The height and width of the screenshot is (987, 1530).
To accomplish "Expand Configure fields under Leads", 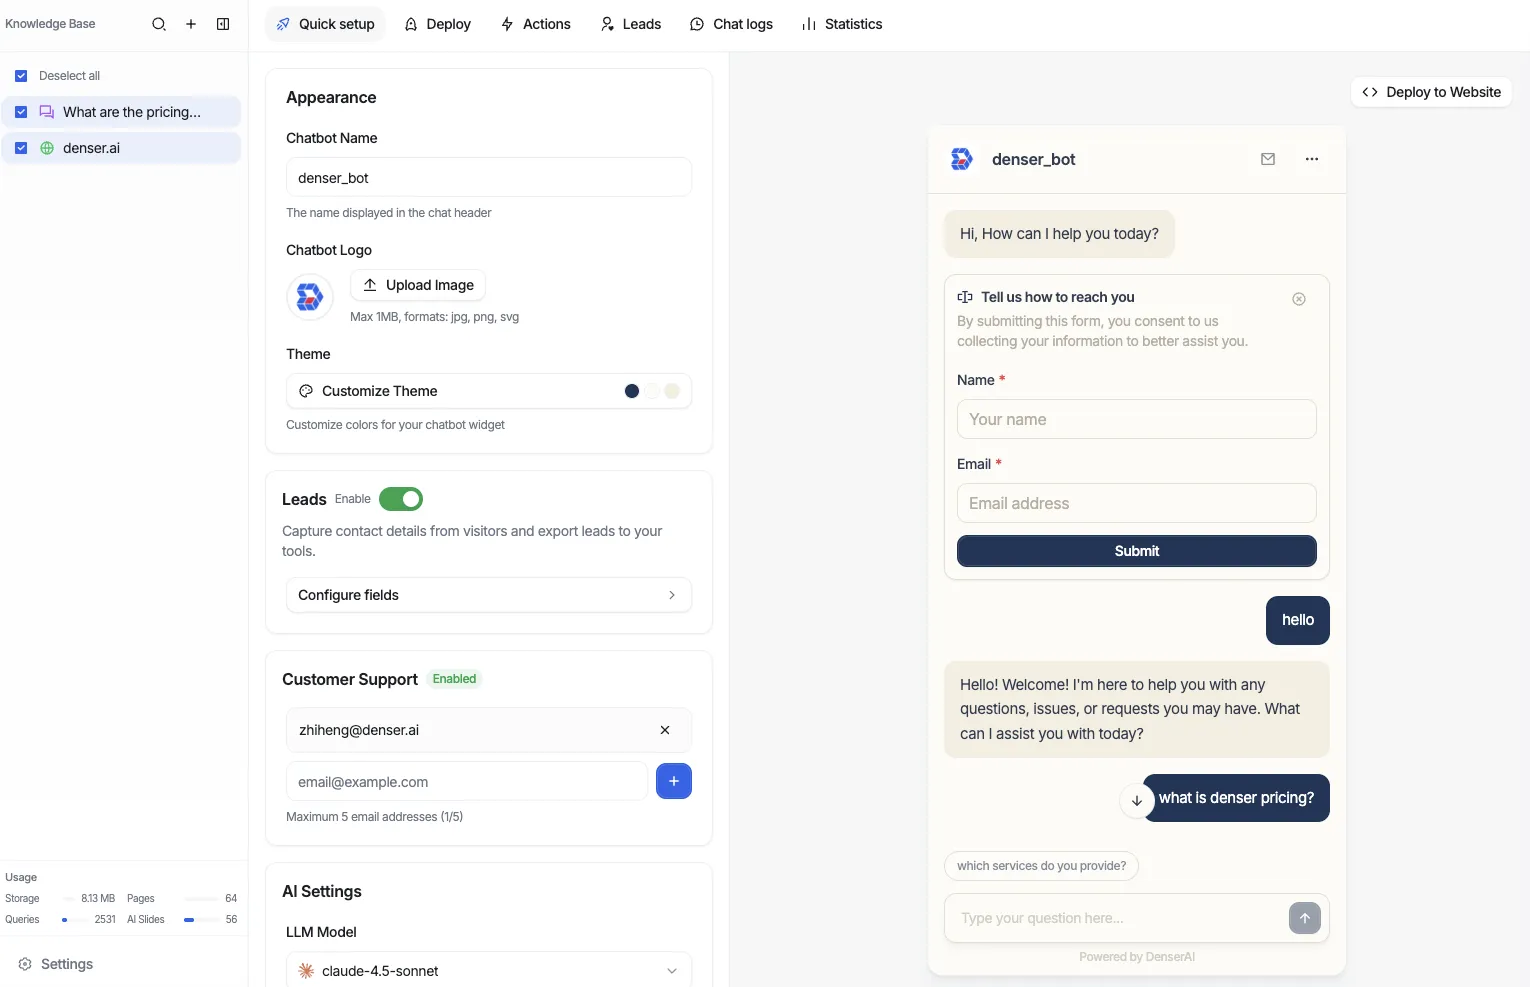I will pos(488,594).
